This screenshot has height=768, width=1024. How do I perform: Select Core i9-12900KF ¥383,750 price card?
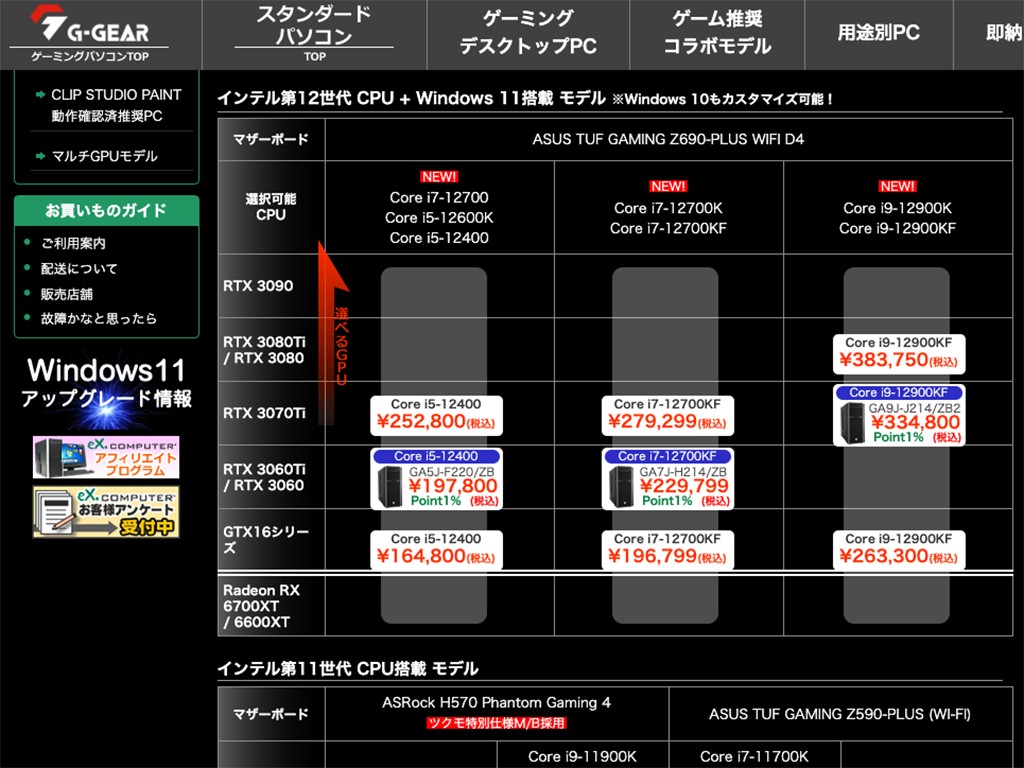(899, 354)
